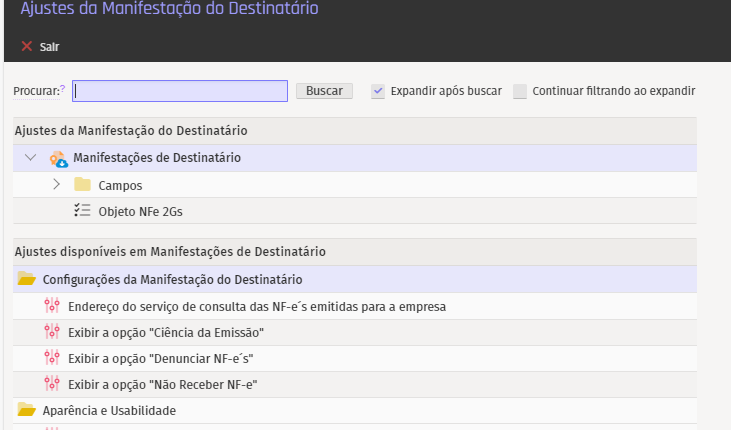Viewport: 731px width, 430px height.
Task: Uncheck Expandir após buscar checkbox
Action: 378,91
